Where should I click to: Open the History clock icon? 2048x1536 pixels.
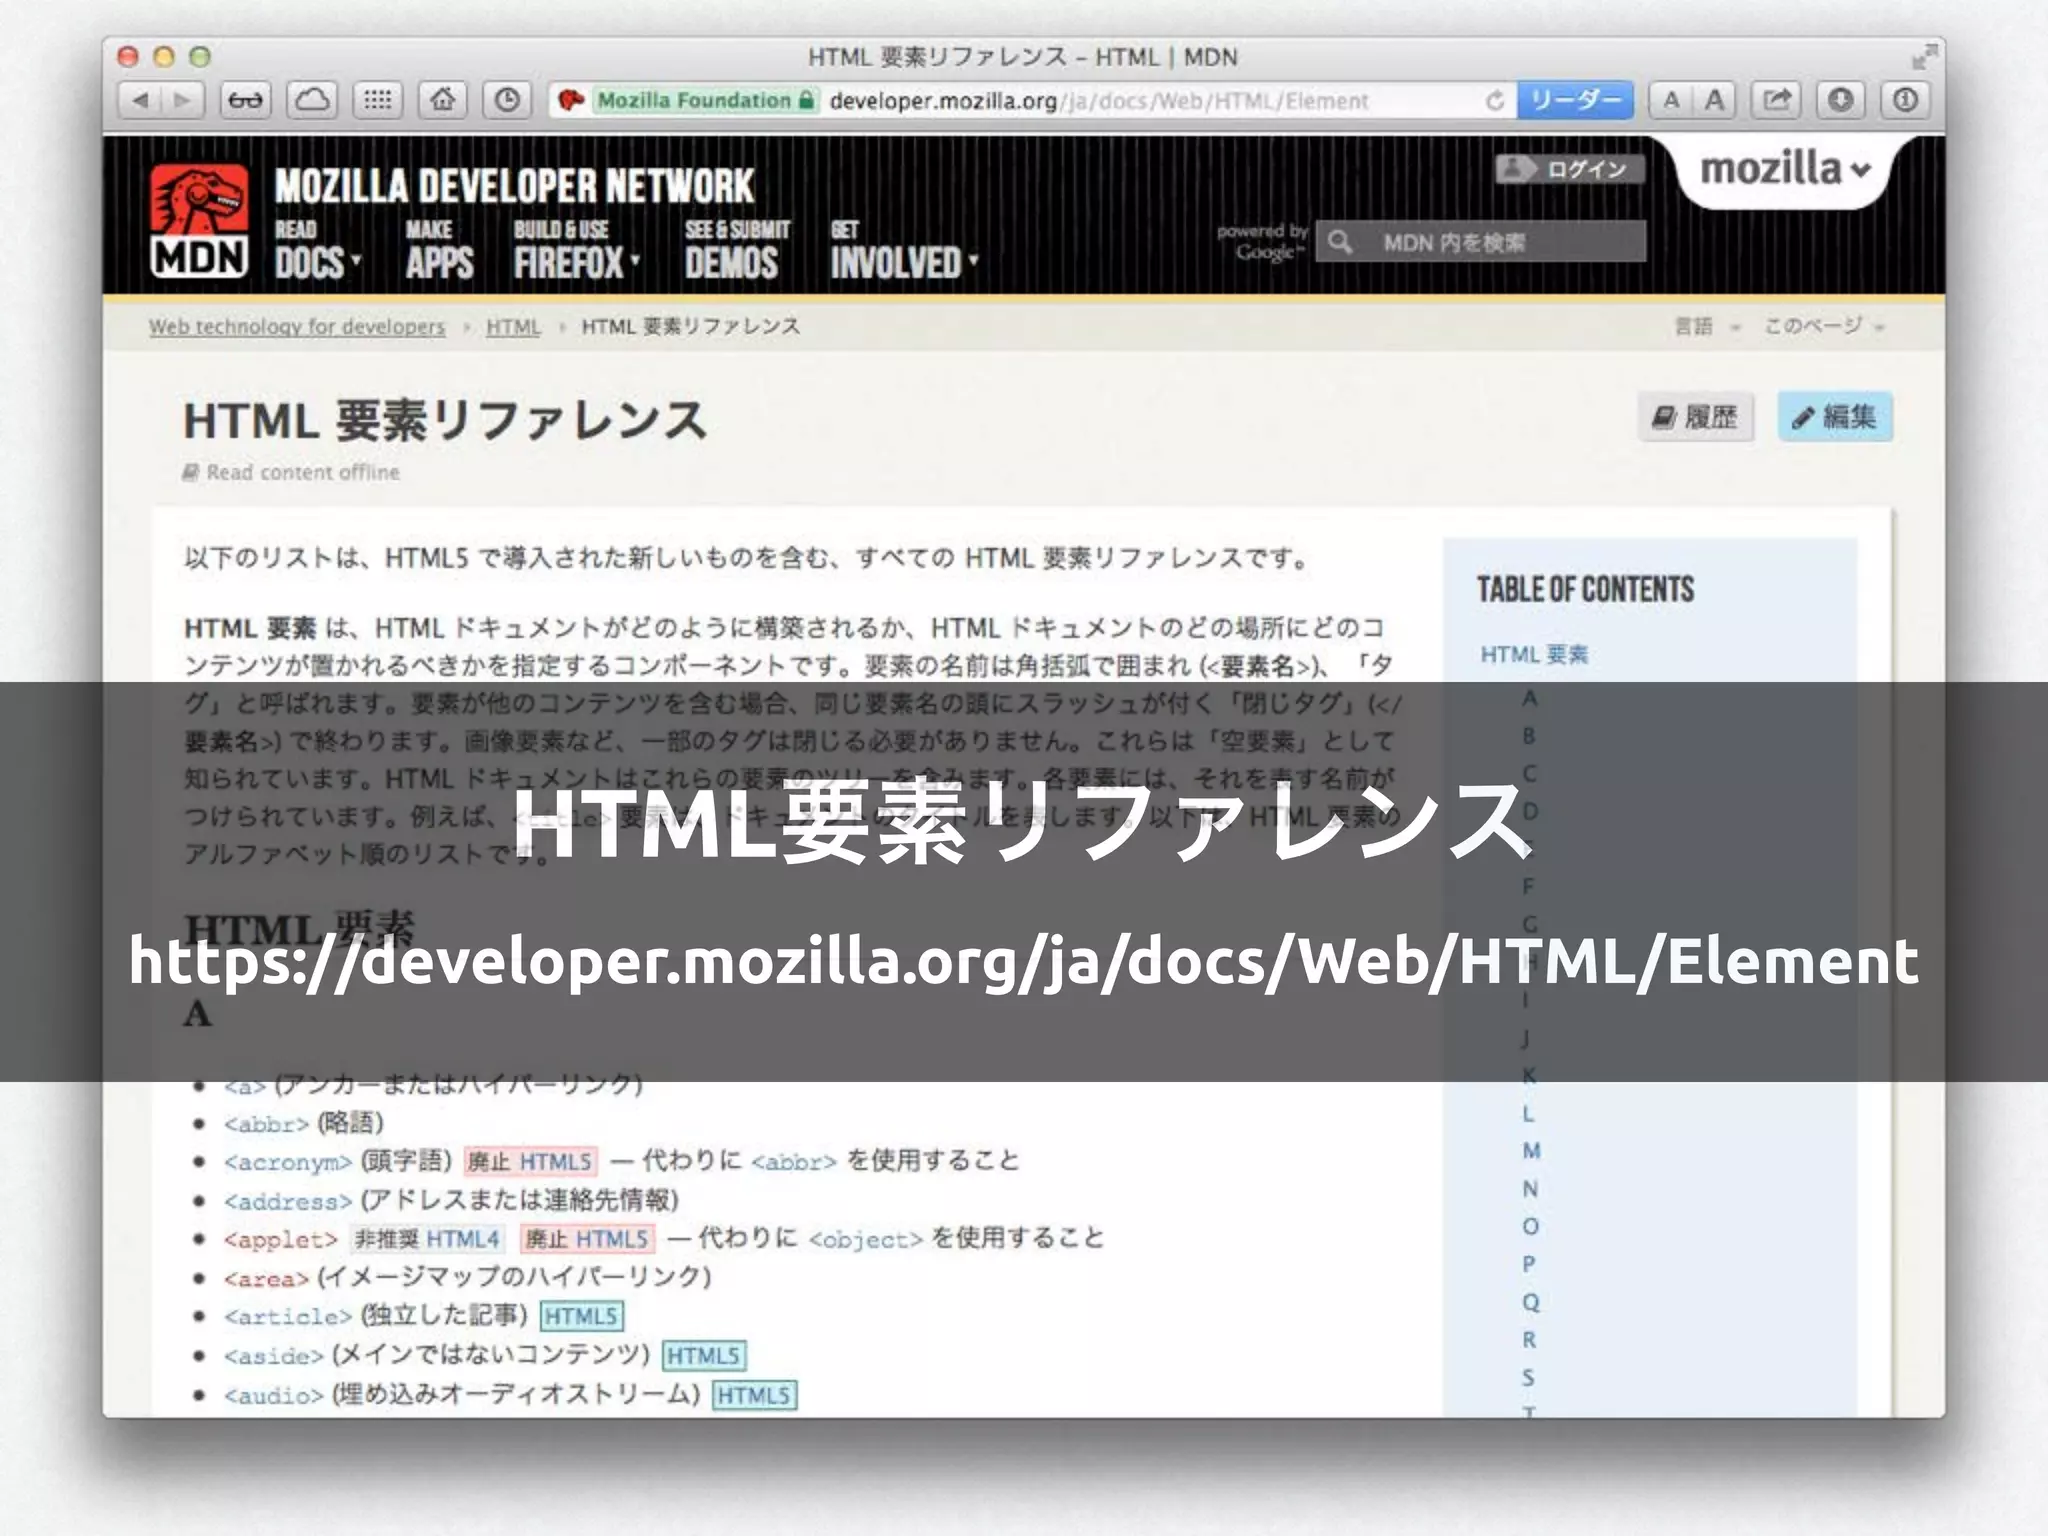(507, 100)
